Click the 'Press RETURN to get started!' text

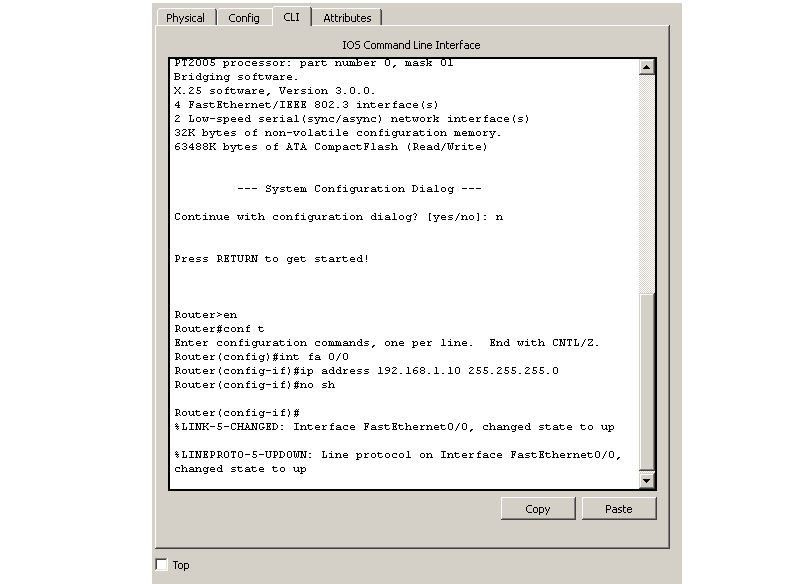pyautogui.click(x=271, y=259)
